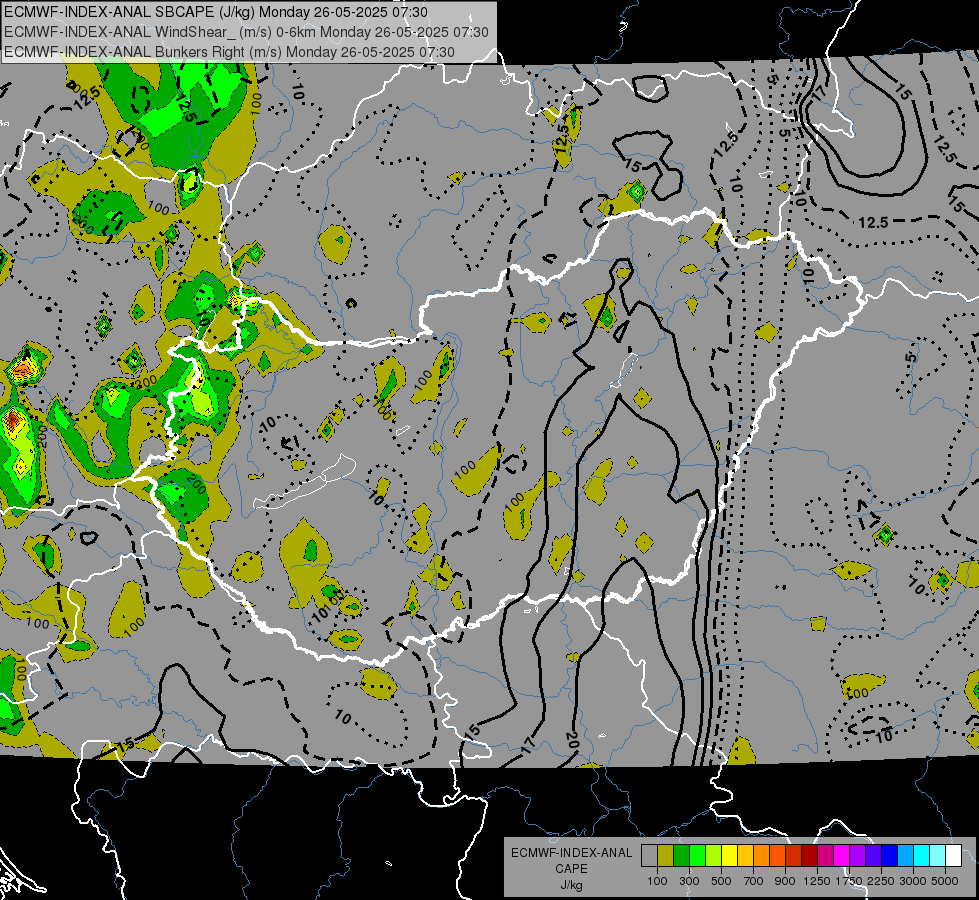
Task: Click the 1750 value under the color scale
Action: tap(849, 881)
